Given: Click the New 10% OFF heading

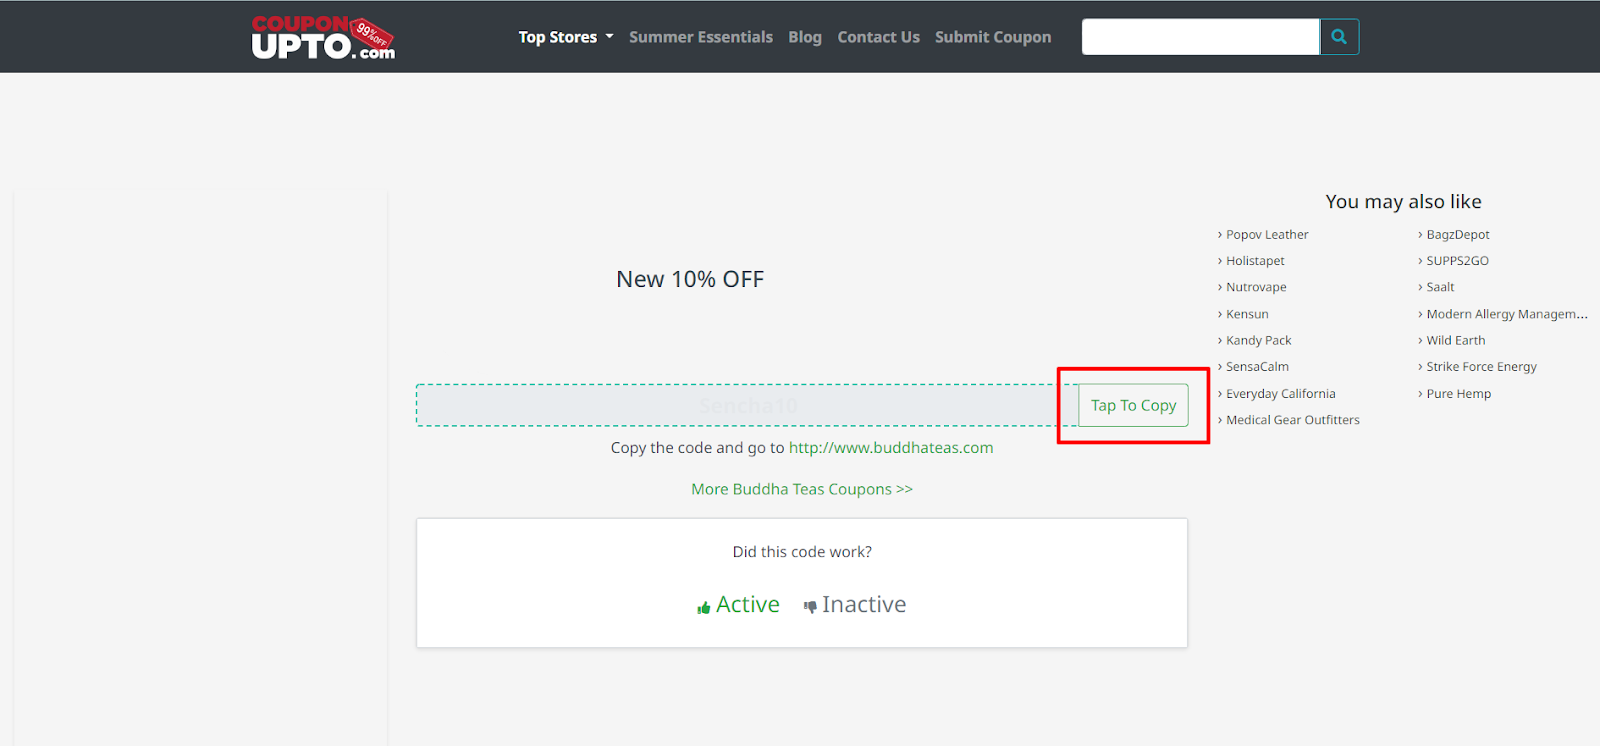Looking at the screenshot, I should pos(690,279).
